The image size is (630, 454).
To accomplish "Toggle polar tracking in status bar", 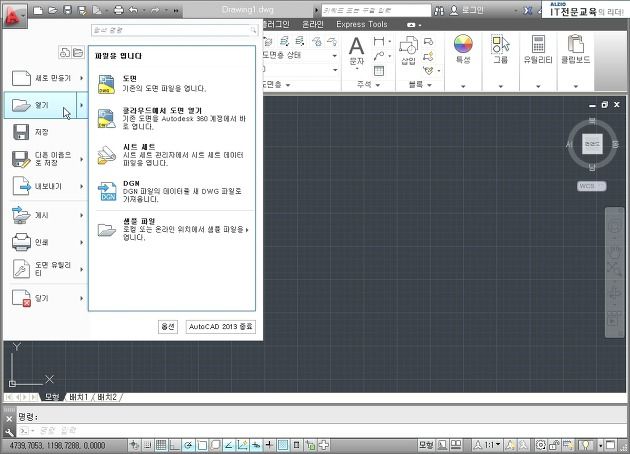I will (188, 445).
